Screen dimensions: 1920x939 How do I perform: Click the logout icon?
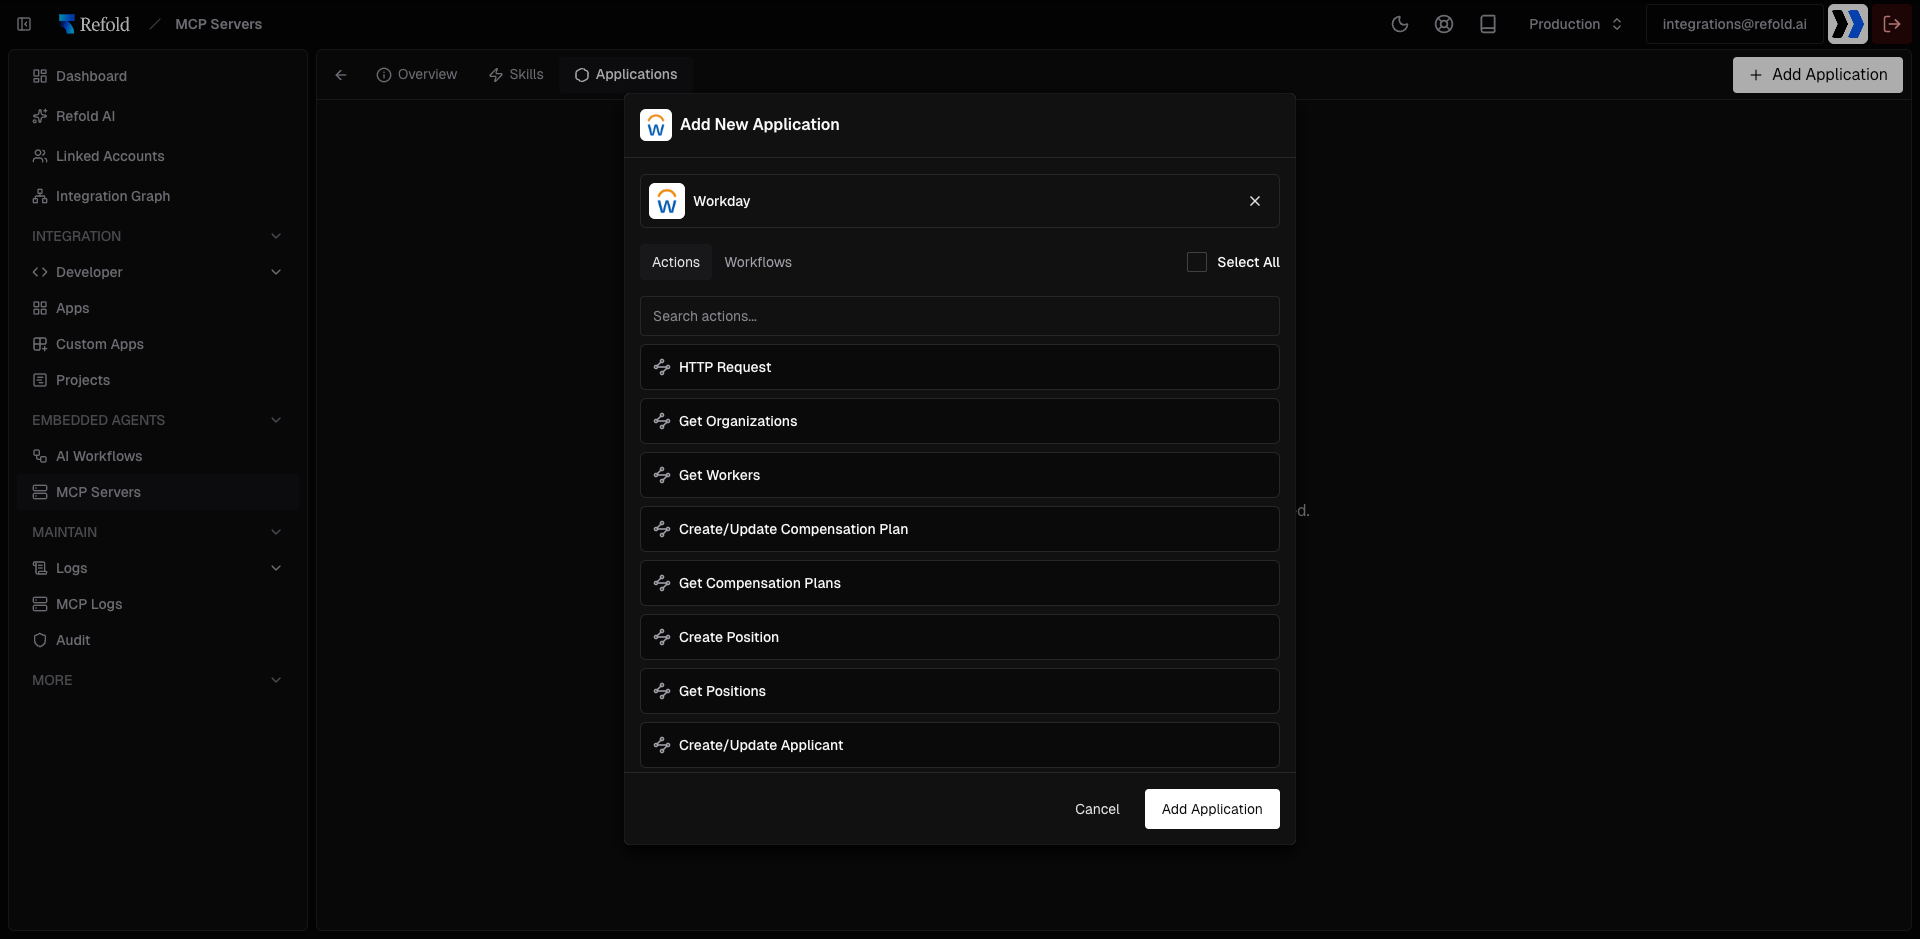(1892, 24)
